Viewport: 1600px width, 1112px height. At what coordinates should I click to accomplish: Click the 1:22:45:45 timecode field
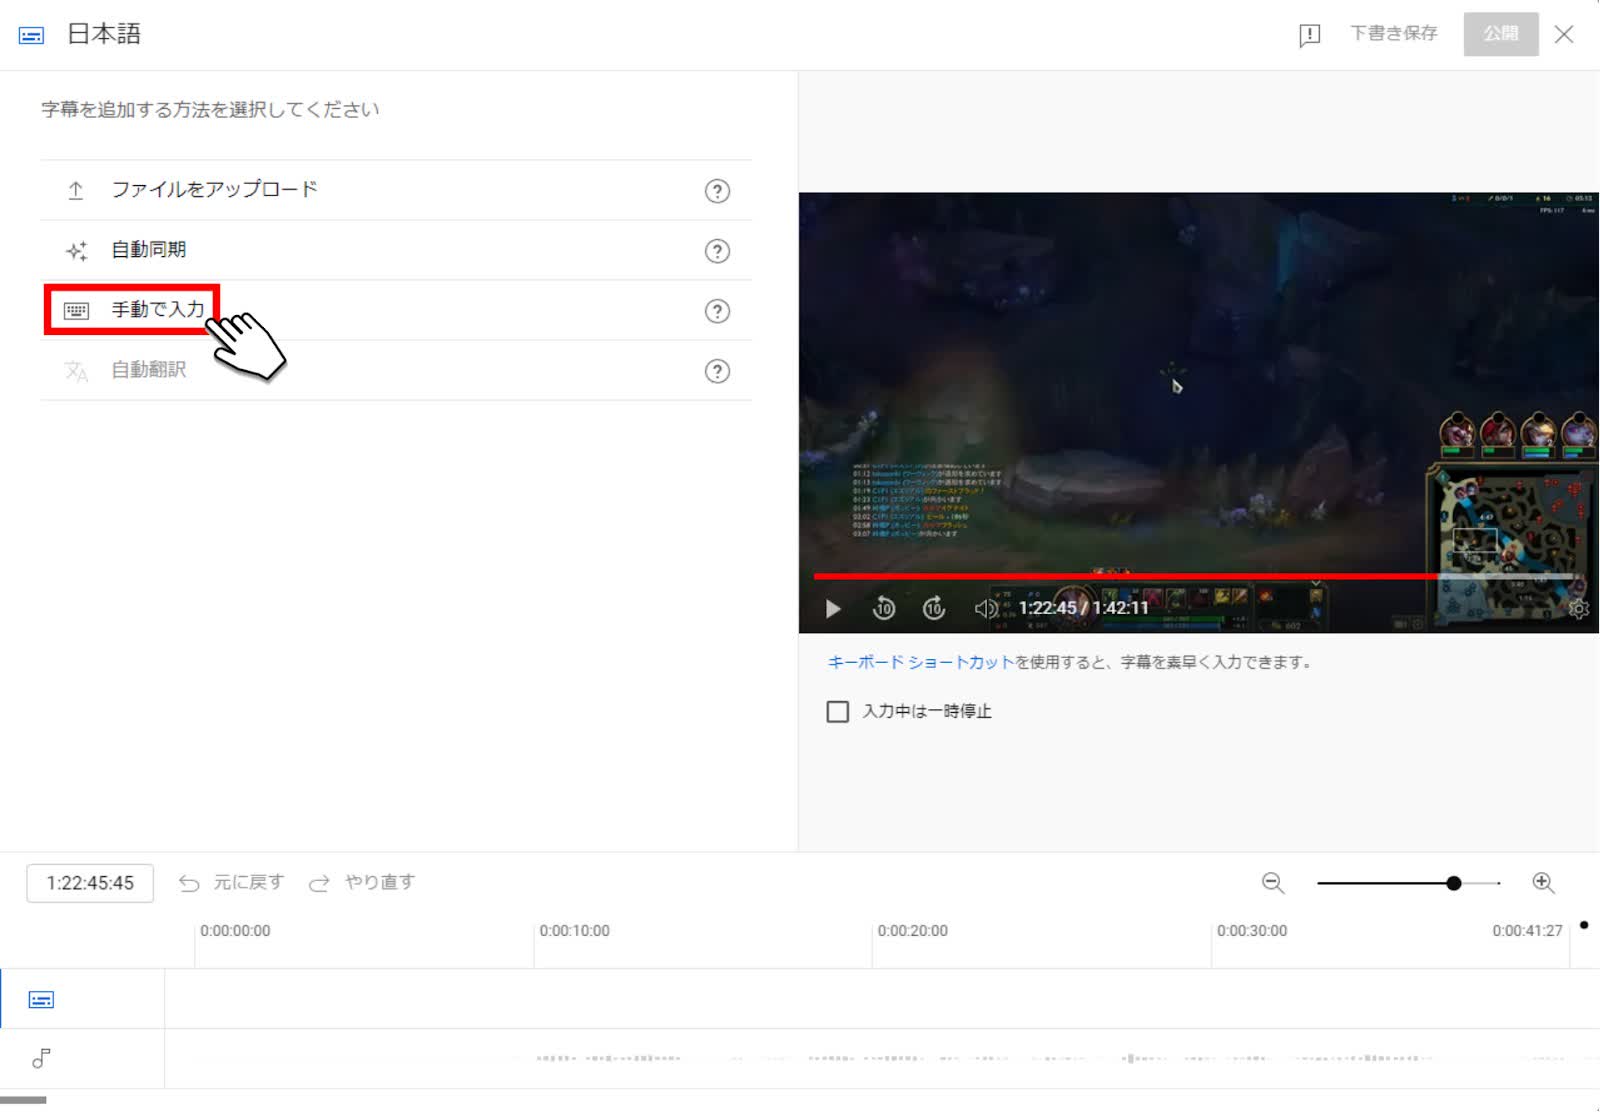tap(90, 883)
